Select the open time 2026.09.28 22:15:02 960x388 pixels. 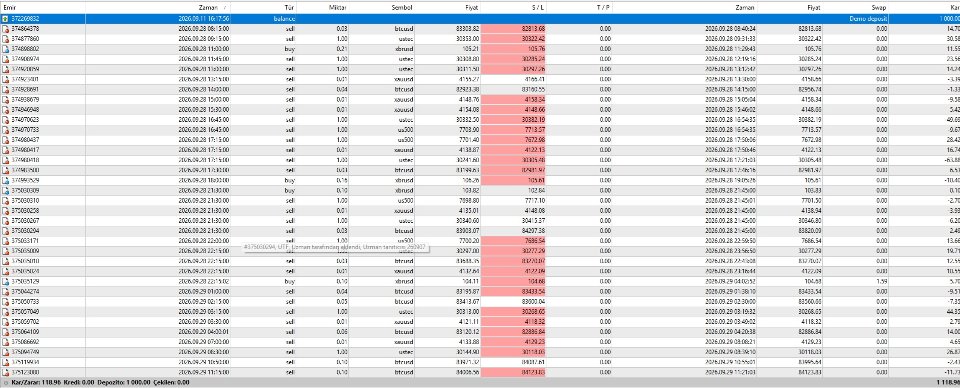[x=204, y=282]
